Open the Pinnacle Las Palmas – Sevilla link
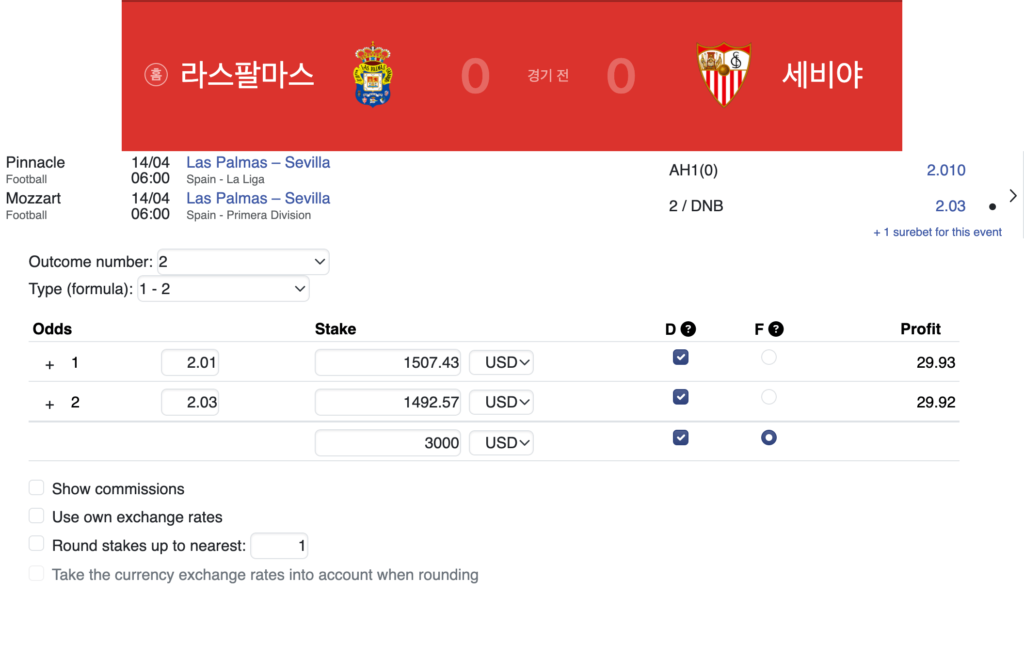The width and height of the screenshot is (1024, 657). (x=258, y=162)
